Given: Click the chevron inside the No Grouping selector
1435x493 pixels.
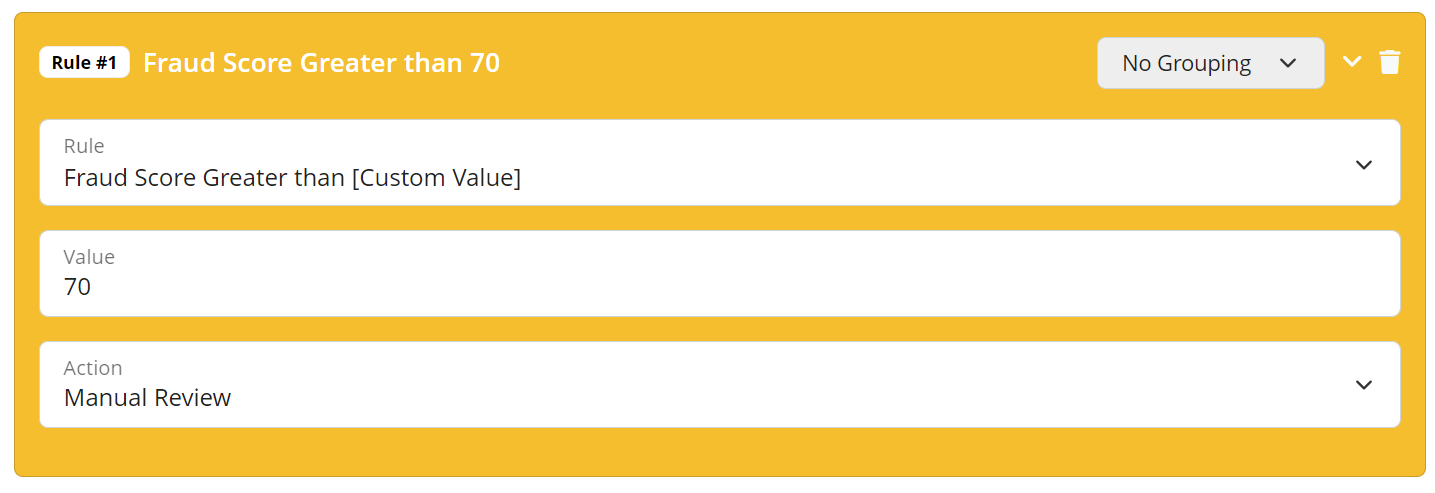Looking at the screenshot, I should pos(1288,63).
